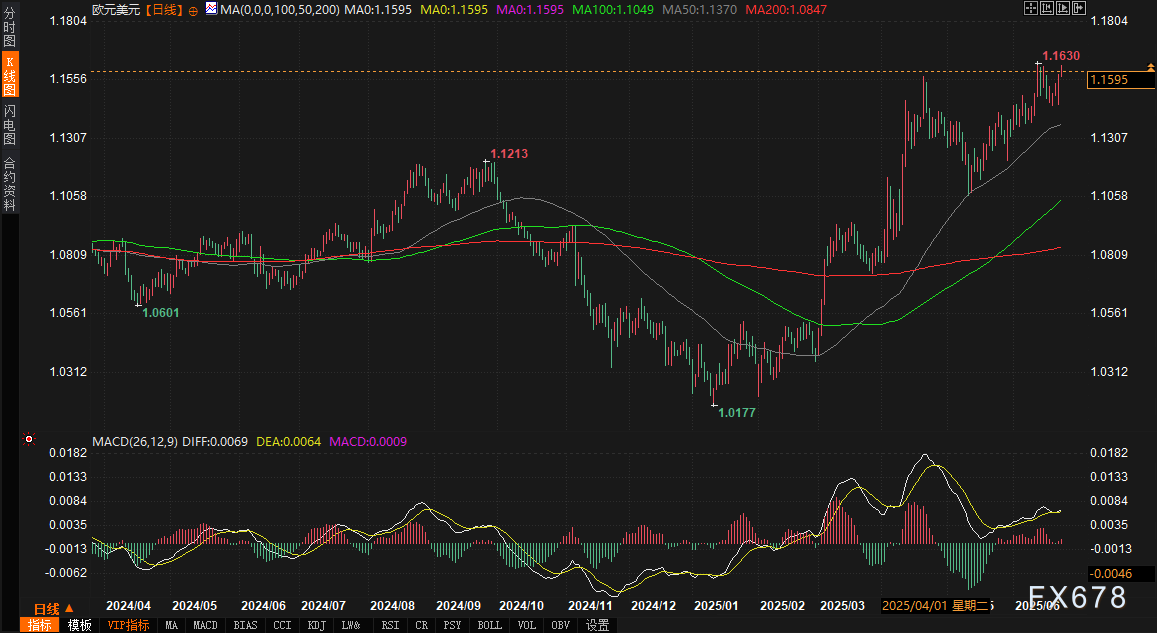Switch indicator to RSI
This screenshot has height=633, width=1157.
[x=389, y=625]
